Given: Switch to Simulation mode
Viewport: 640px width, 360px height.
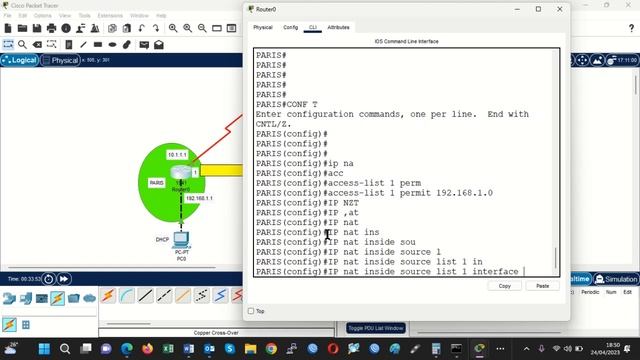Looking at the screenshot, I should click(616, 279).
